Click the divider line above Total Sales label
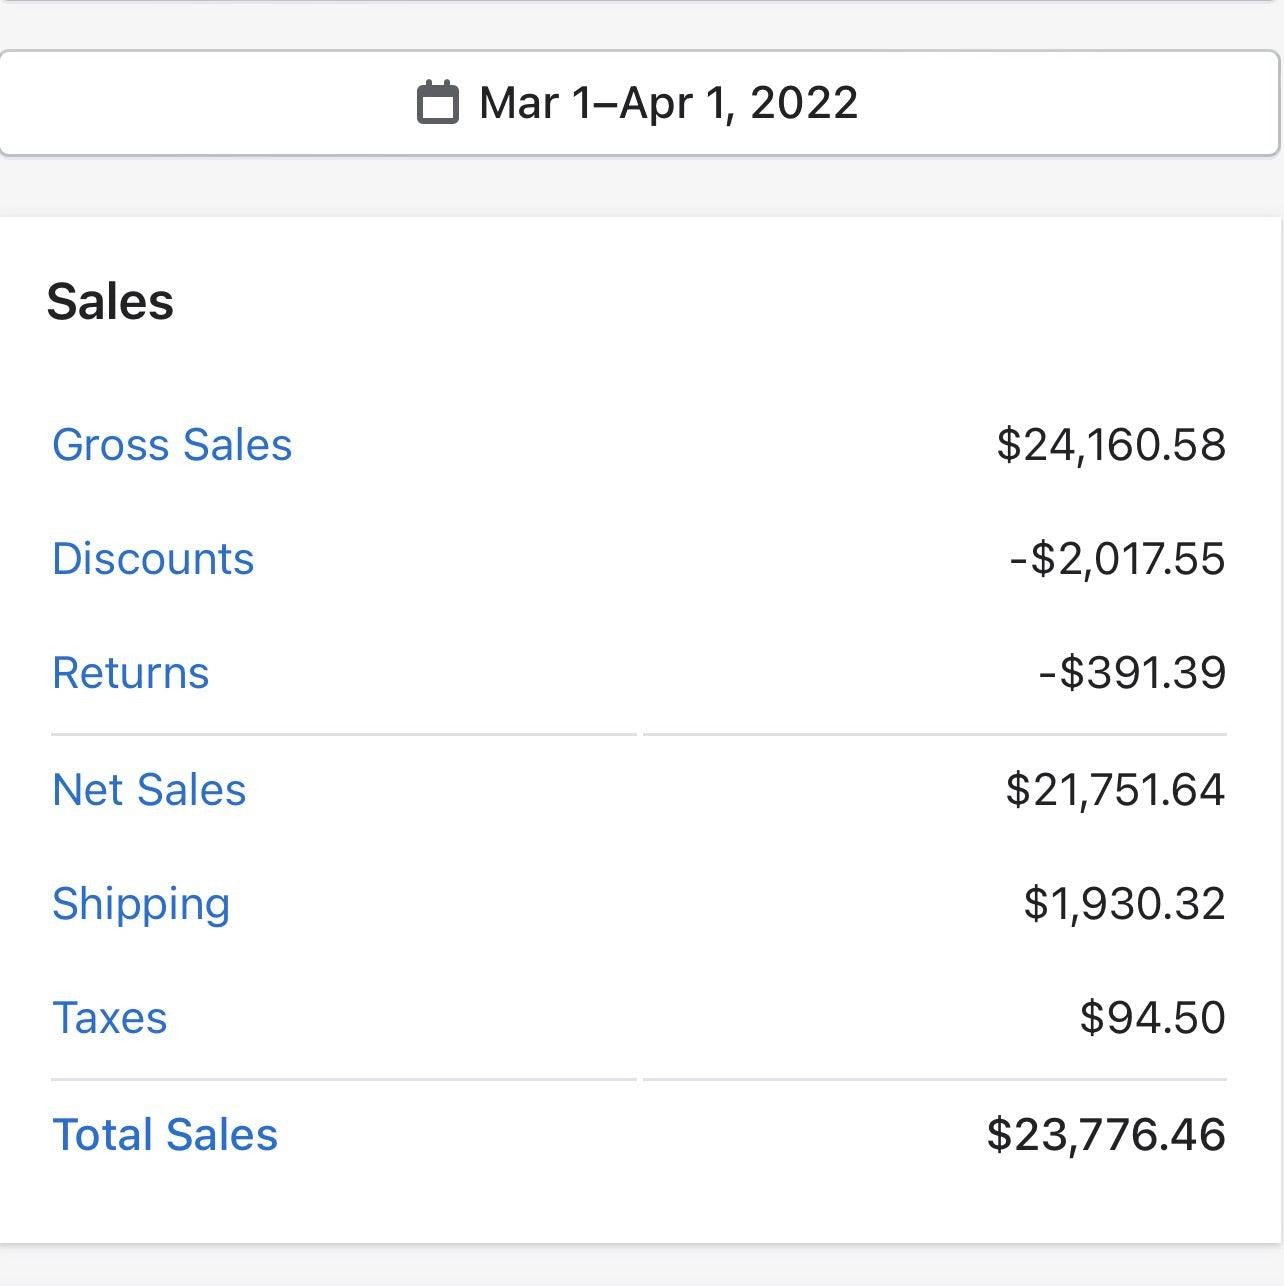Screen dimensions: 1284x1286 (343, 1080)
